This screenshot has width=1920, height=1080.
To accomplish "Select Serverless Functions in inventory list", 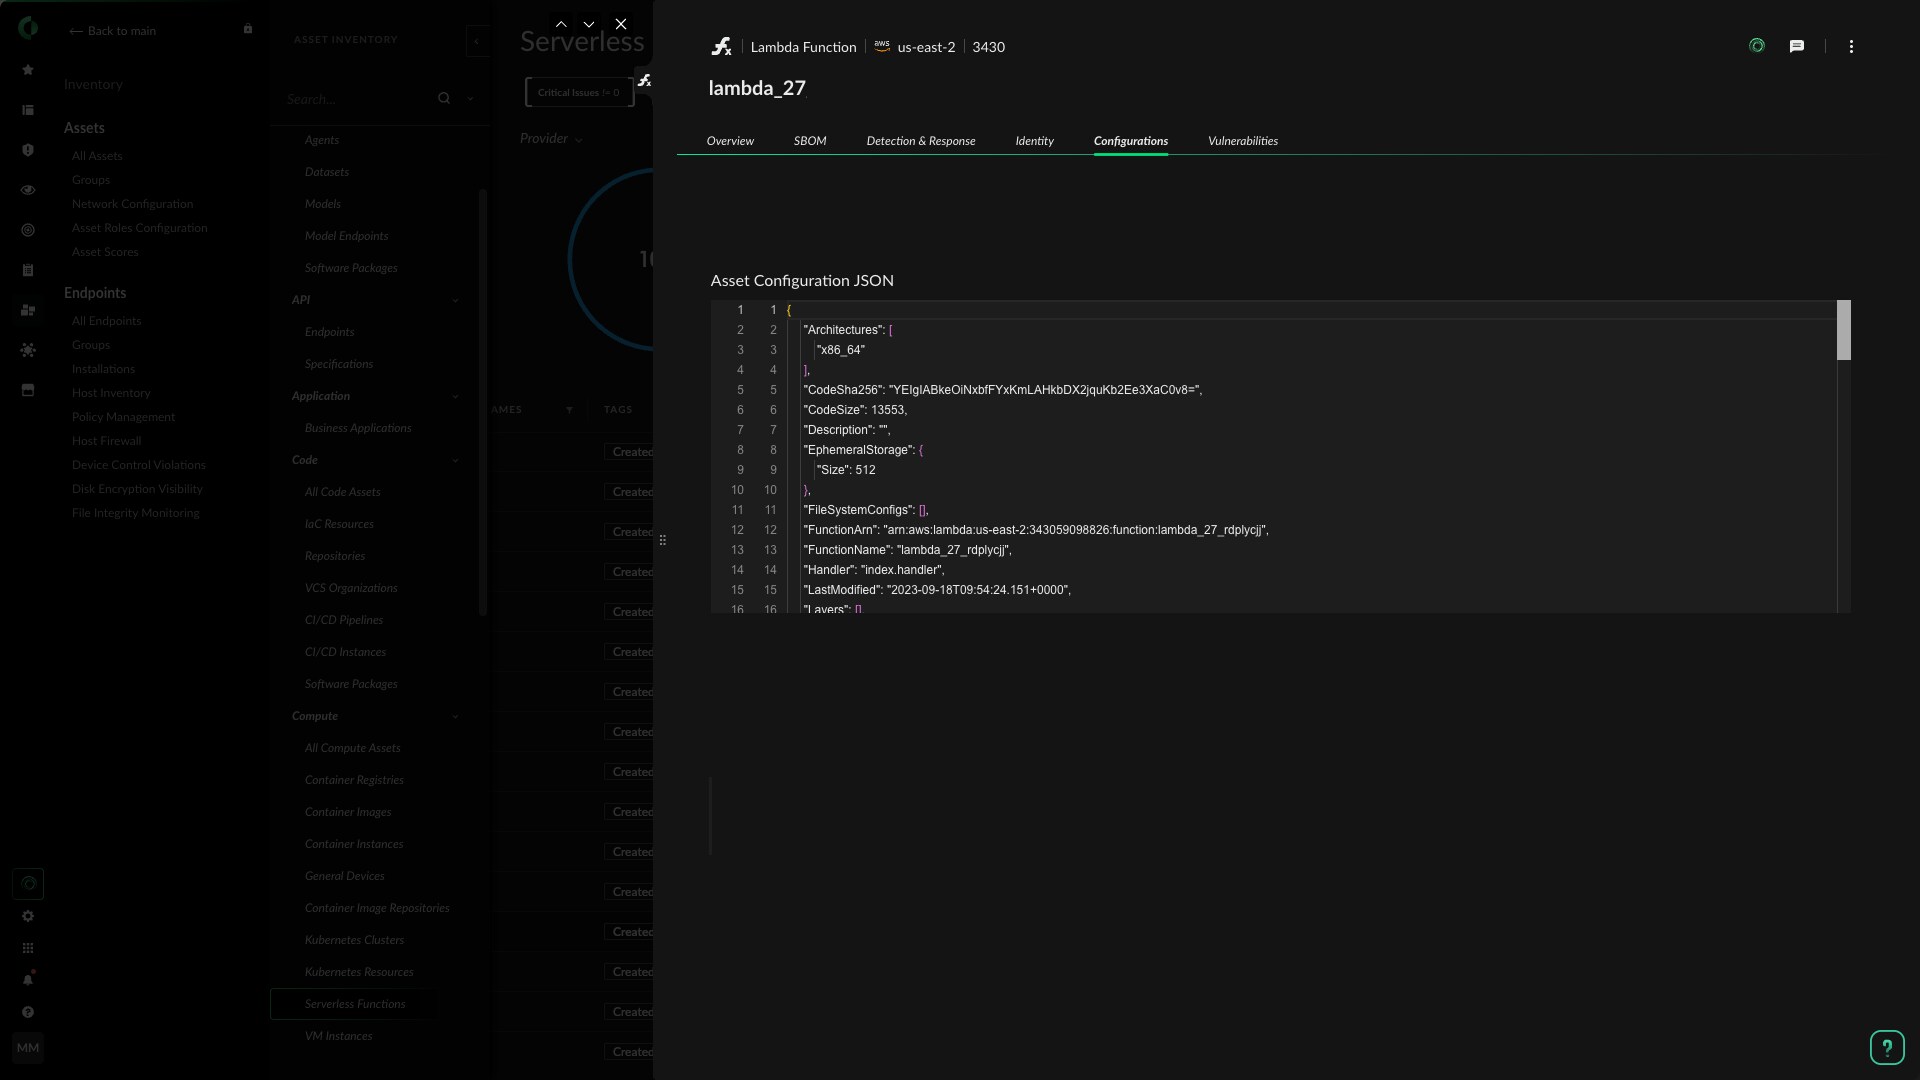I will pos(355,1004).
